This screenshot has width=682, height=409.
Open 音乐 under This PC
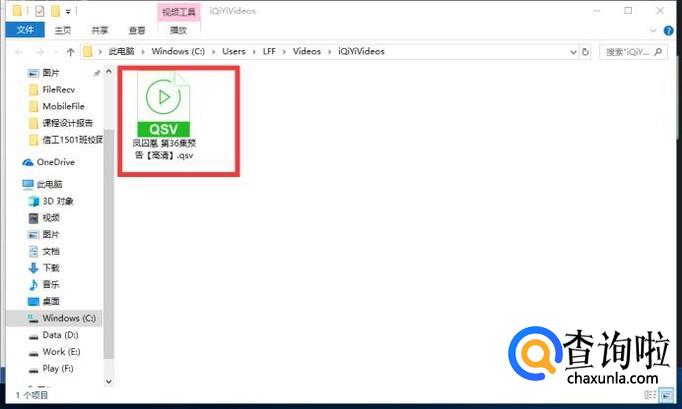coord(51,285)
